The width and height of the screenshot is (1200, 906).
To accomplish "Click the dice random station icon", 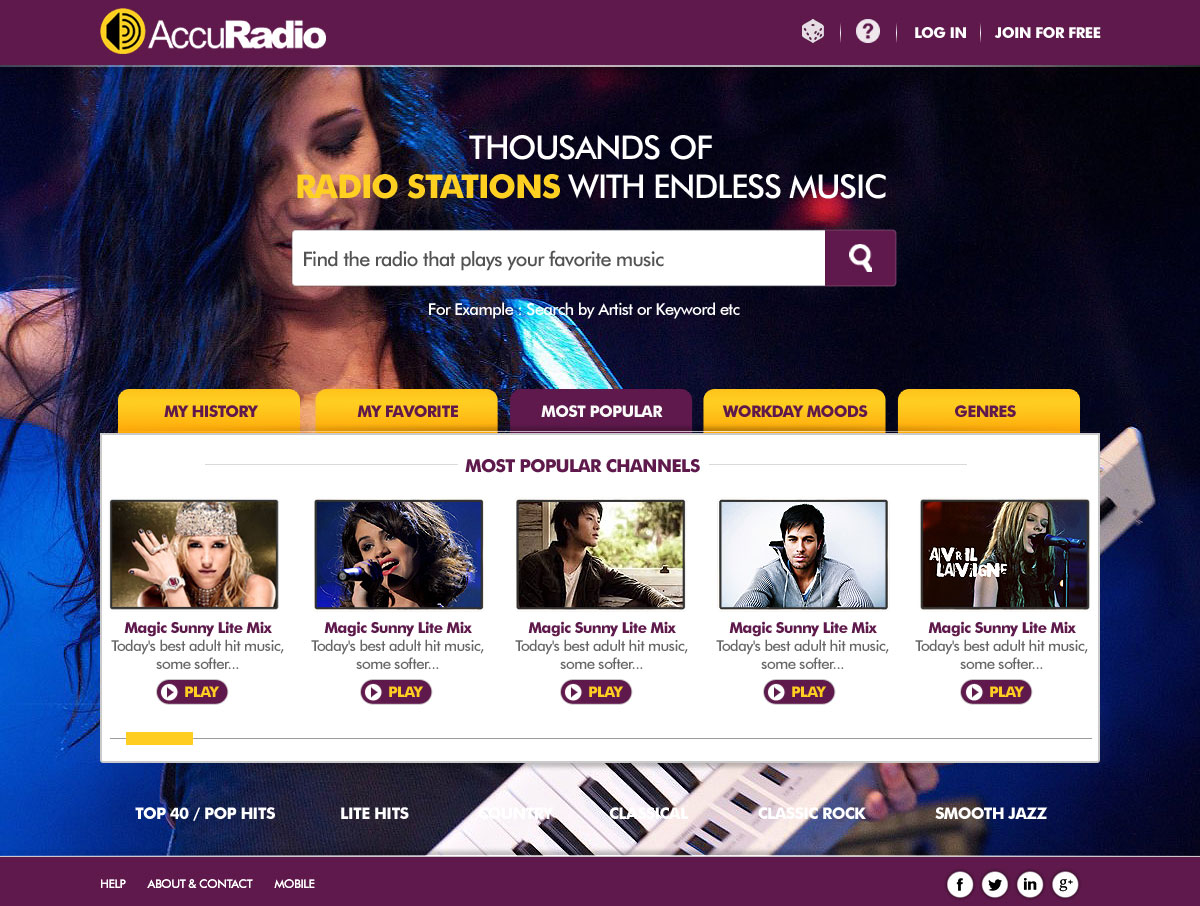I will (813, 32).
